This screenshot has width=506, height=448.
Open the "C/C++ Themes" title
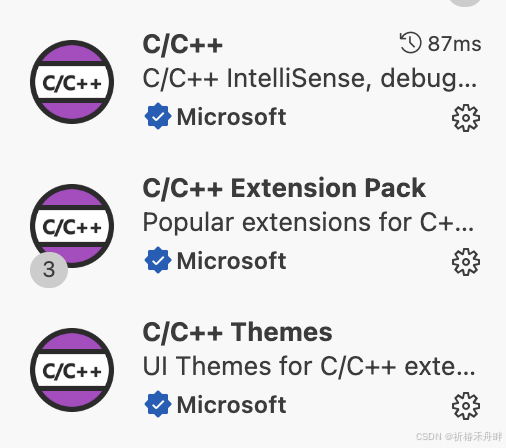click(237, 332)
